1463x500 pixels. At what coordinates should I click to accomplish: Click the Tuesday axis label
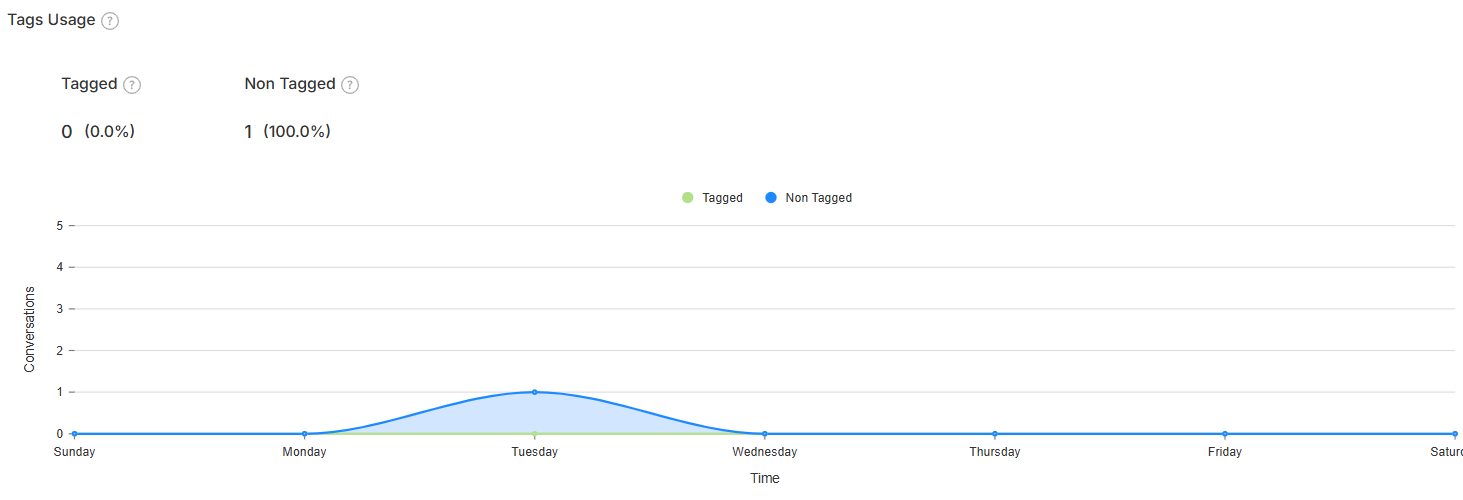(x=535, y=452)
